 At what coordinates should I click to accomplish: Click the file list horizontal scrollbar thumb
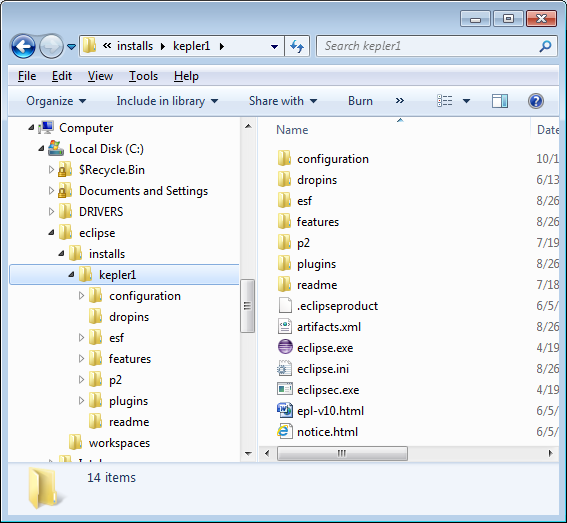coord(342,453)
